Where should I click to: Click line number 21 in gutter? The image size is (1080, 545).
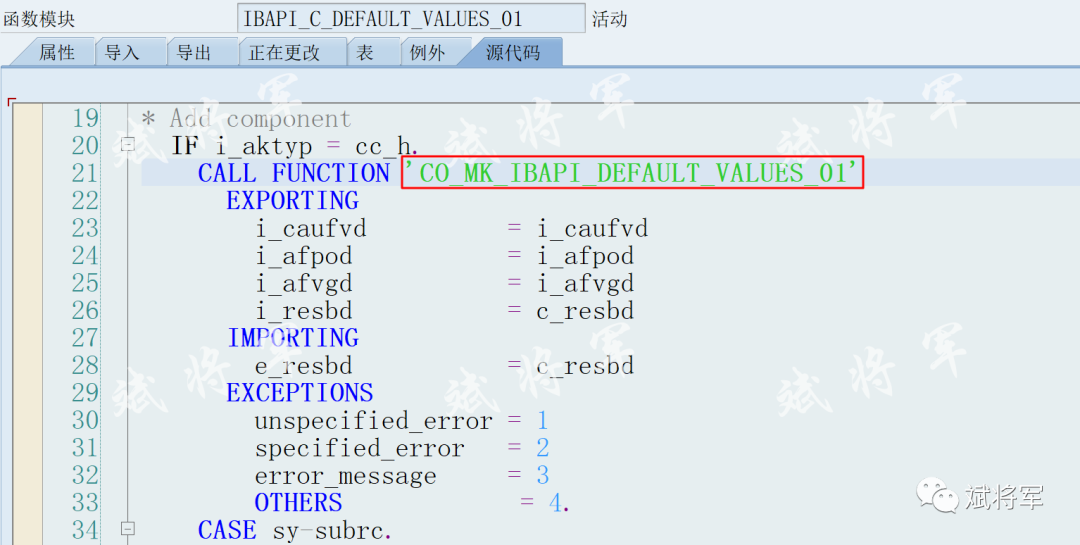pyautogui.click(x=85, y=173)
